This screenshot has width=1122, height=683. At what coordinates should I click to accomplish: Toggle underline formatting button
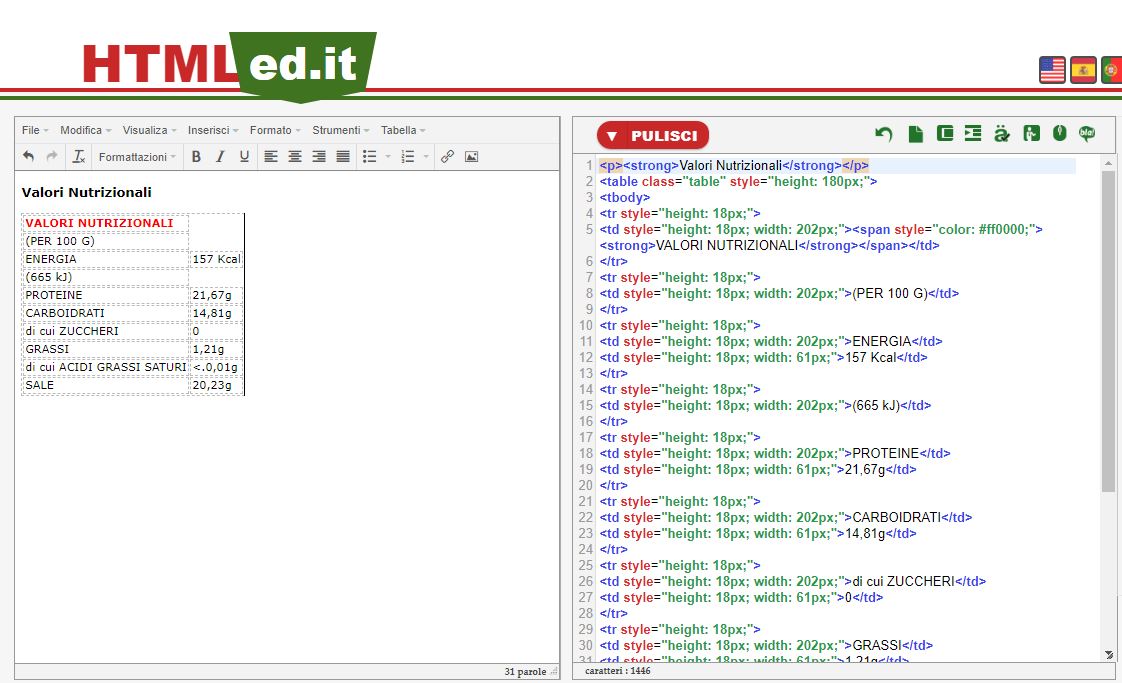[244, 157]
